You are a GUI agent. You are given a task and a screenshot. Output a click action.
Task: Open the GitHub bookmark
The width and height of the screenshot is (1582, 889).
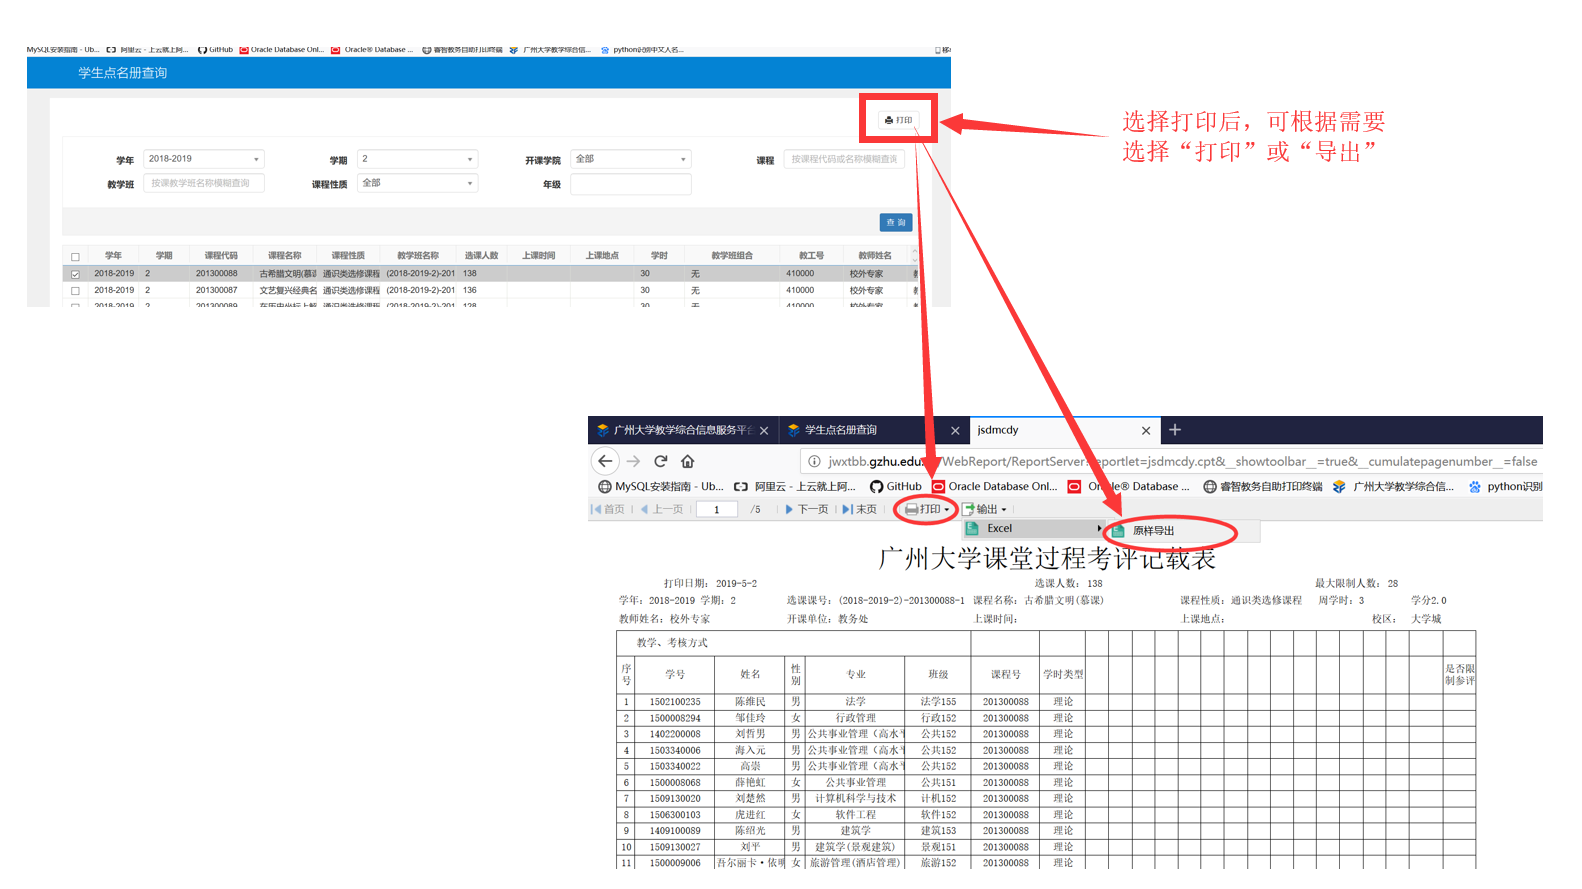(x=895, y=487)
